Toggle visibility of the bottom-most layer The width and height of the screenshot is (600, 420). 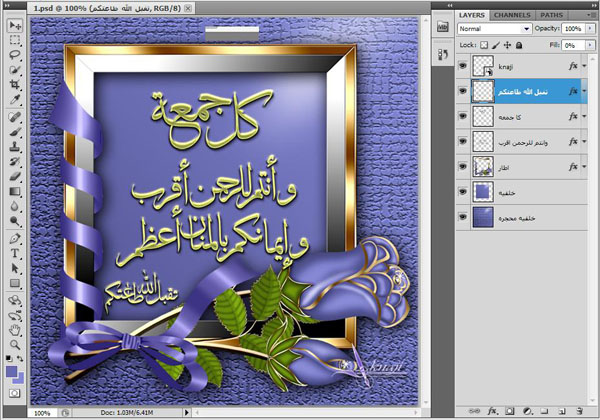pyautogui.click(x=462, y=214)
